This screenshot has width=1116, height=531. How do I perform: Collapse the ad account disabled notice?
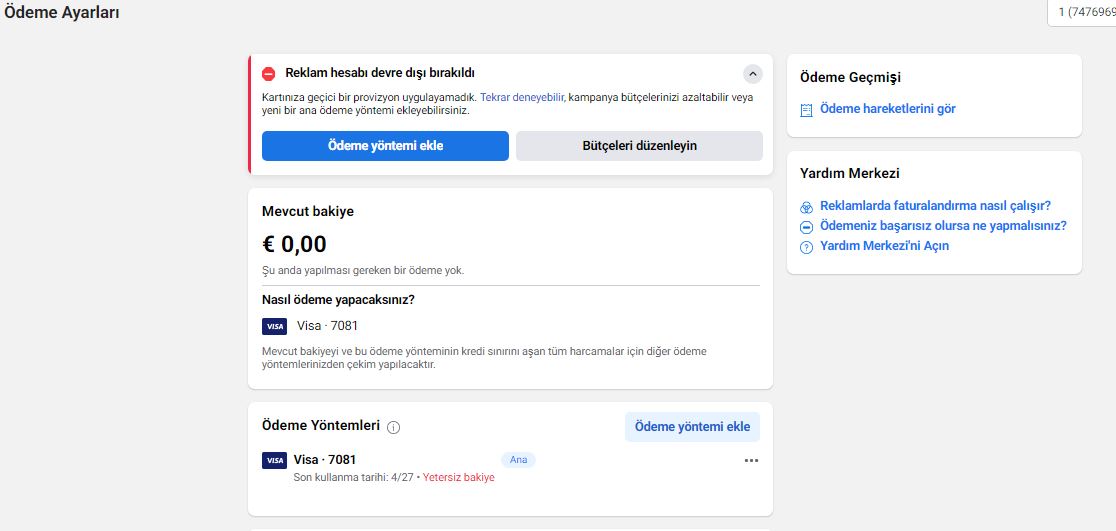coord(752,73)
